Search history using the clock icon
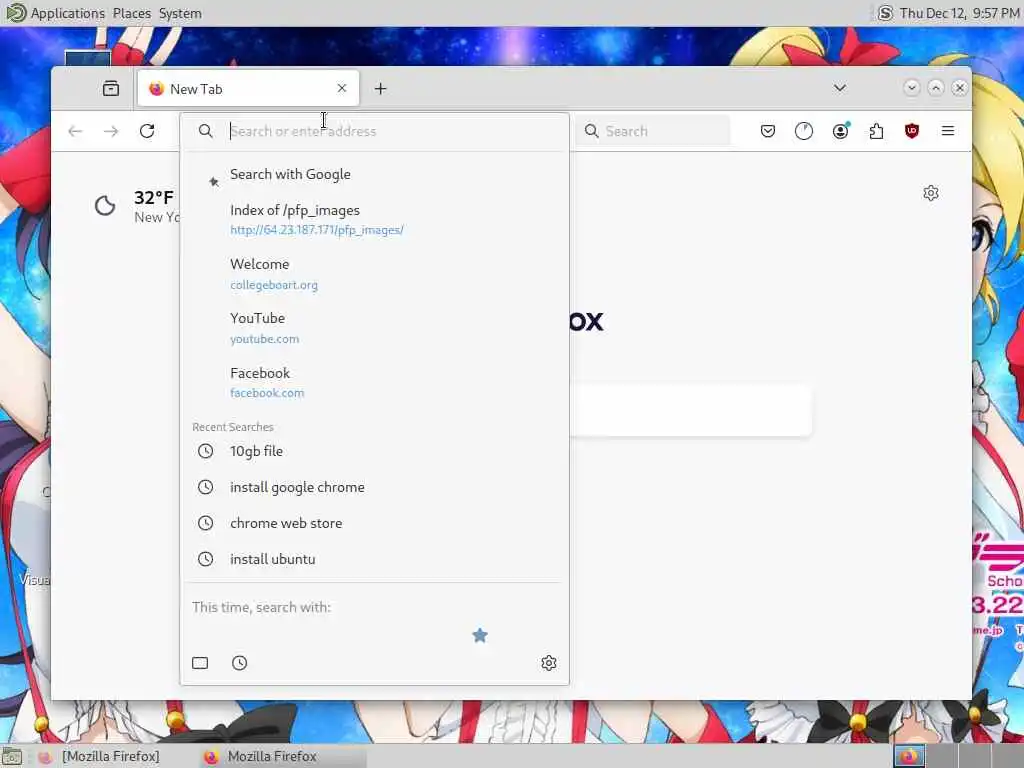This screenshot has width=1024, height=768. click(x=240, y=663)
